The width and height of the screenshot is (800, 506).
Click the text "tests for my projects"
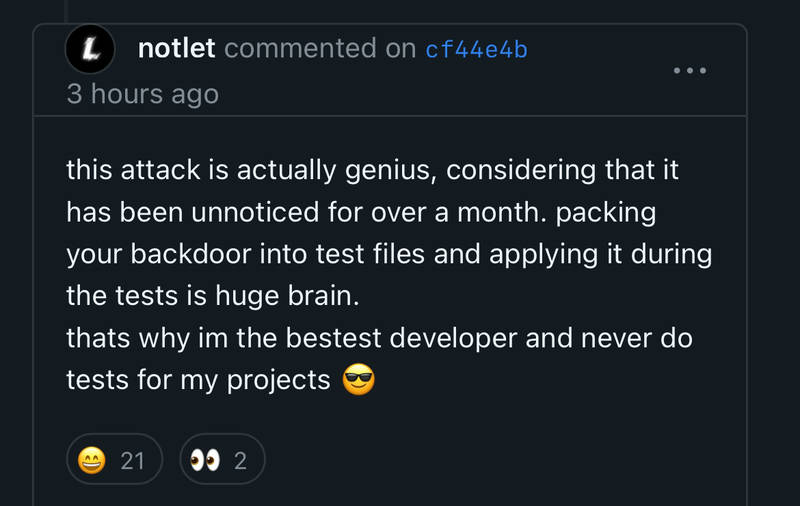[198, 381]
